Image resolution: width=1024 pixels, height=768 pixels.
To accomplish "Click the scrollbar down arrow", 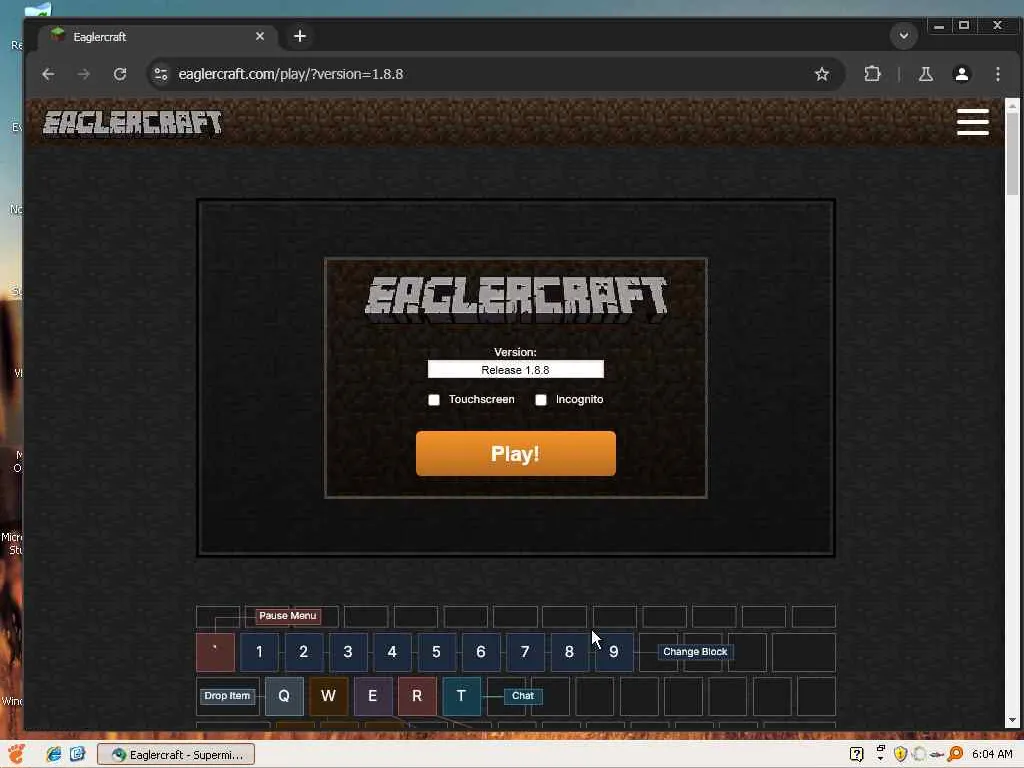I will click(x=1012, y=720).
